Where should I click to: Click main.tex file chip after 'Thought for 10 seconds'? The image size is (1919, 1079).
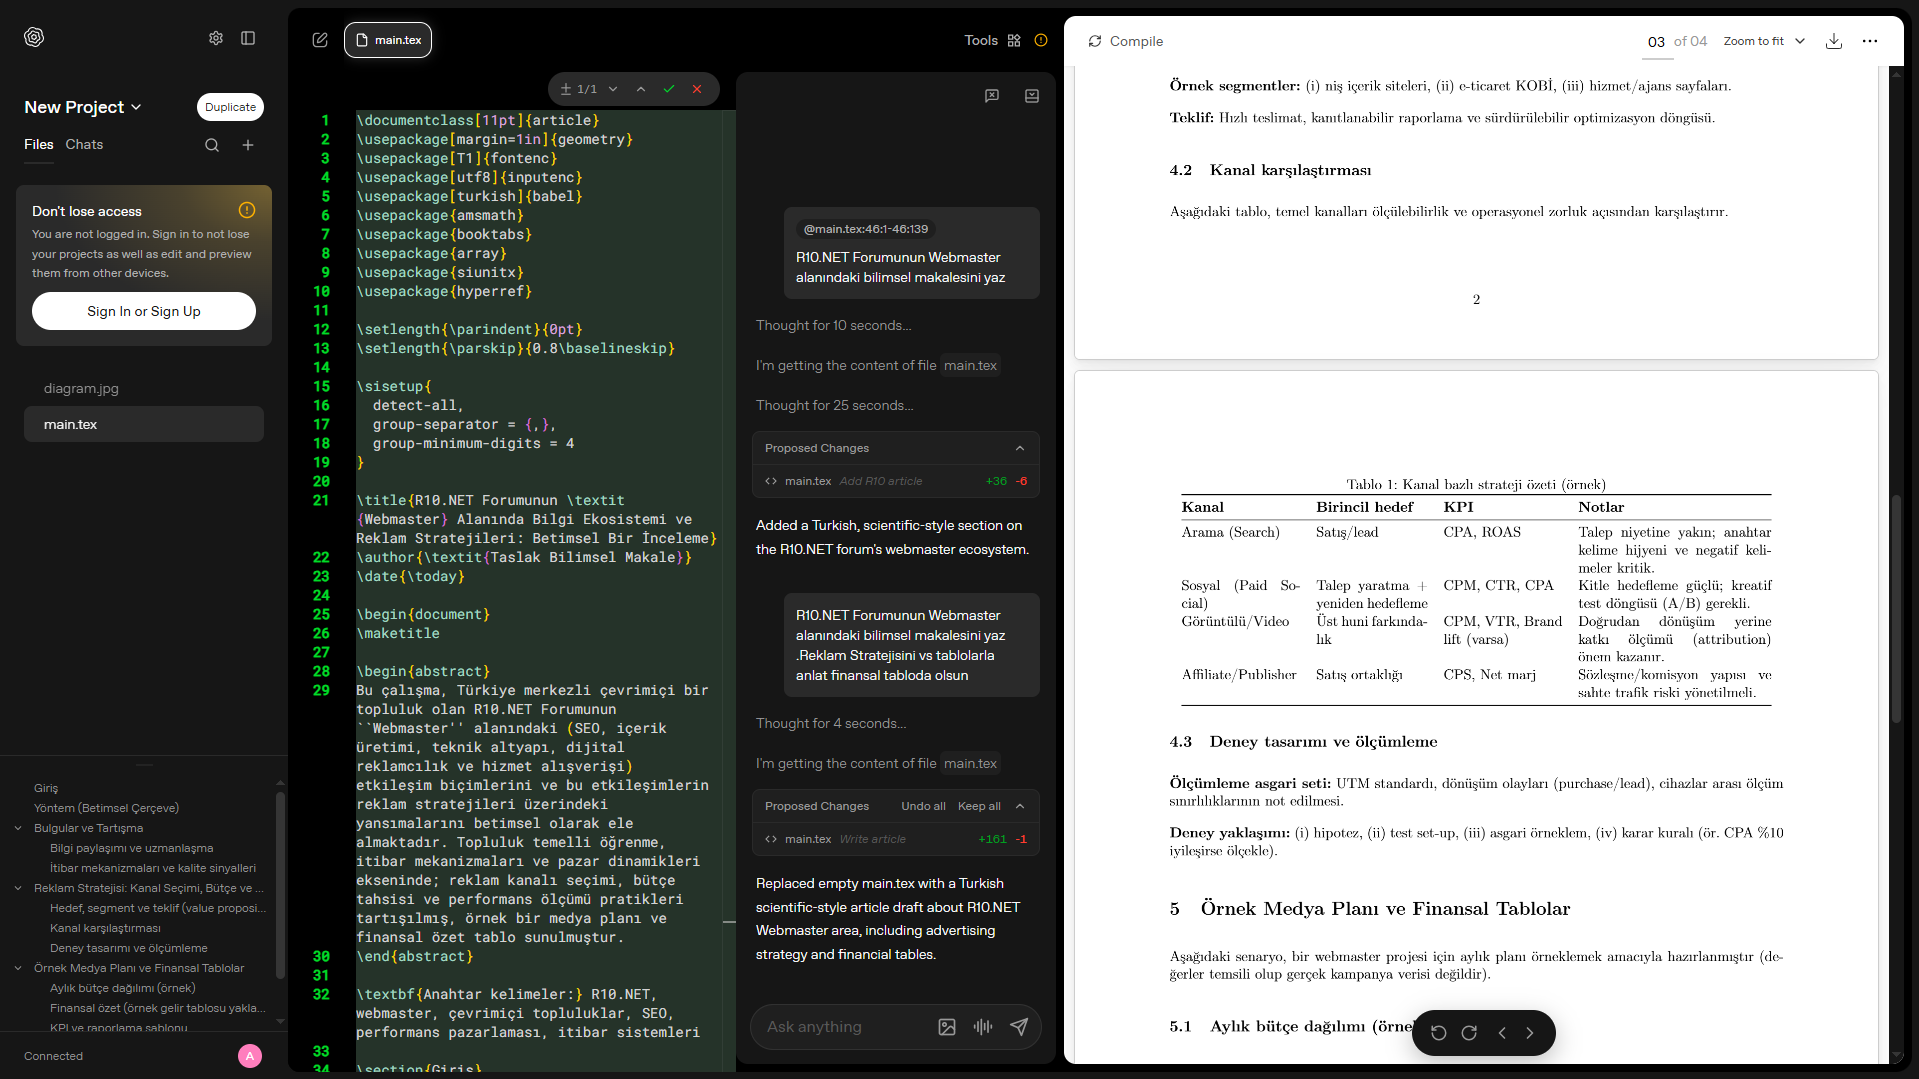(970, 365)
